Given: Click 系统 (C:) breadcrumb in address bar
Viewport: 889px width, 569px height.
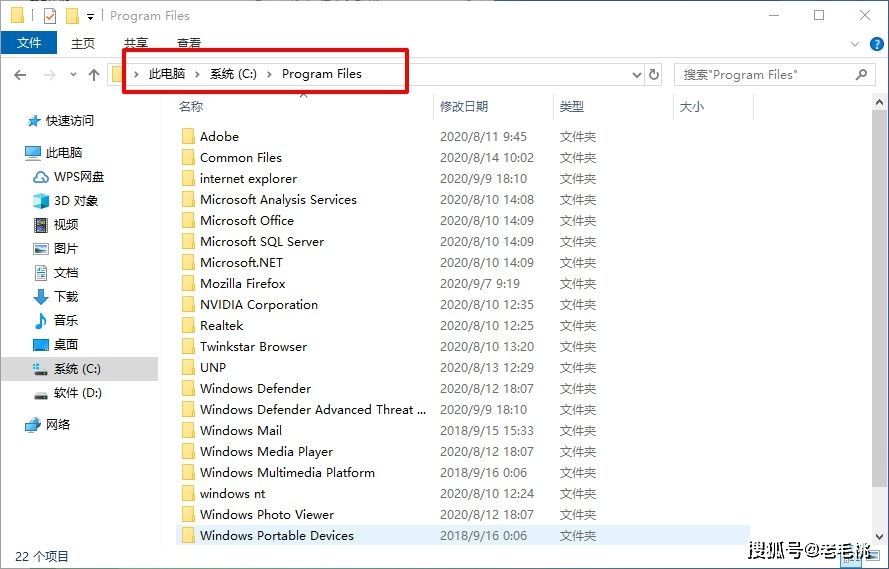Looking at the screenshot, I should pos(233,74).
